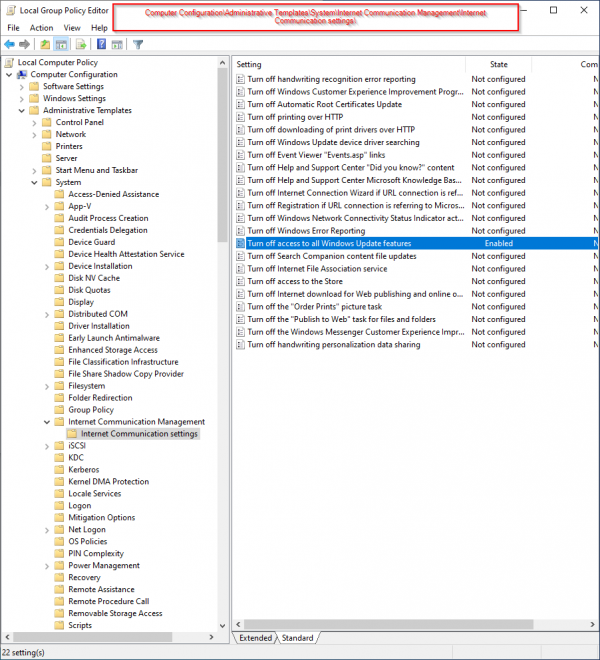This screenshot has height=660, width=600.
Task: Expand the Software Settings folder
Action: point(22,86)
